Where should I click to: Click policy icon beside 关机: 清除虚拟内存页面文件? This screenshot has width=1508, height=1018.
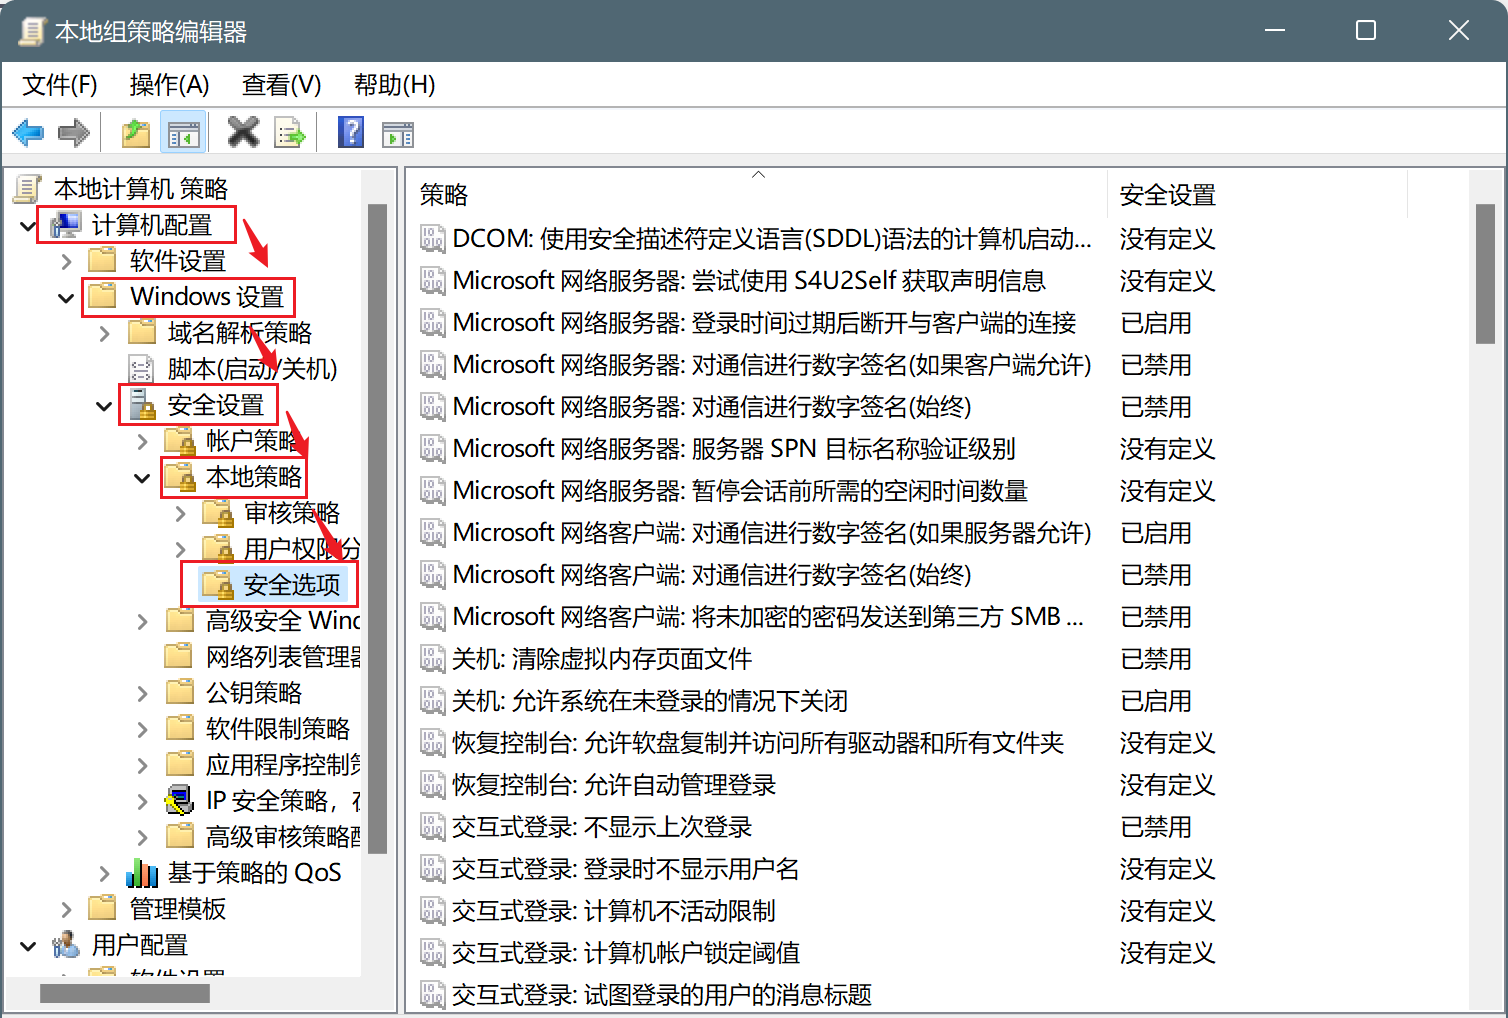tap(432, 658)
